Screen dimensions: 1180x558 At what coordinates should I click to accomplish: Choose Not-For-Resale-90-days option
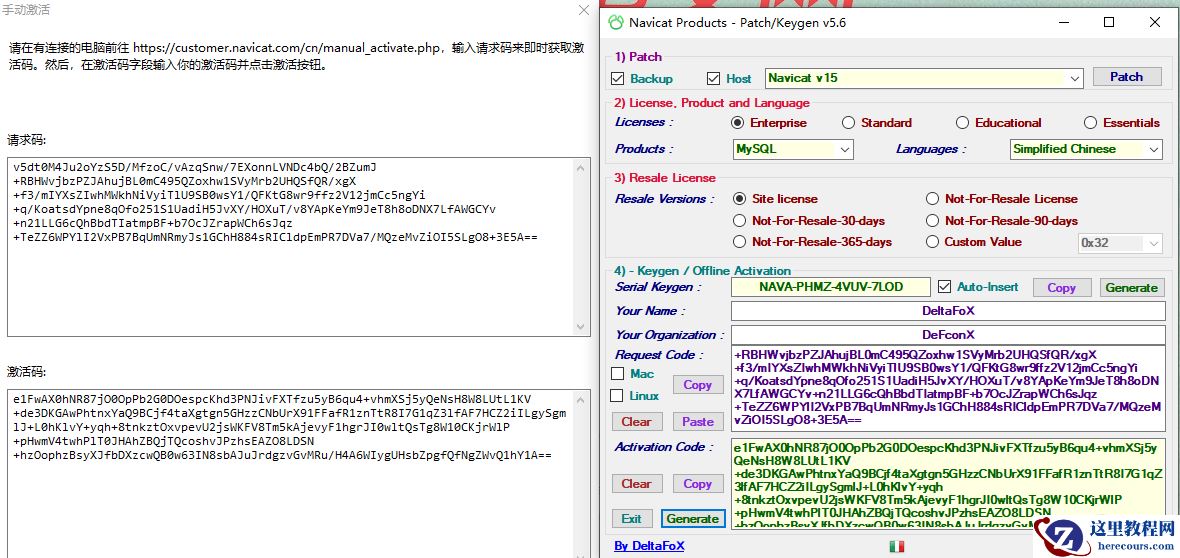(932, 221)
